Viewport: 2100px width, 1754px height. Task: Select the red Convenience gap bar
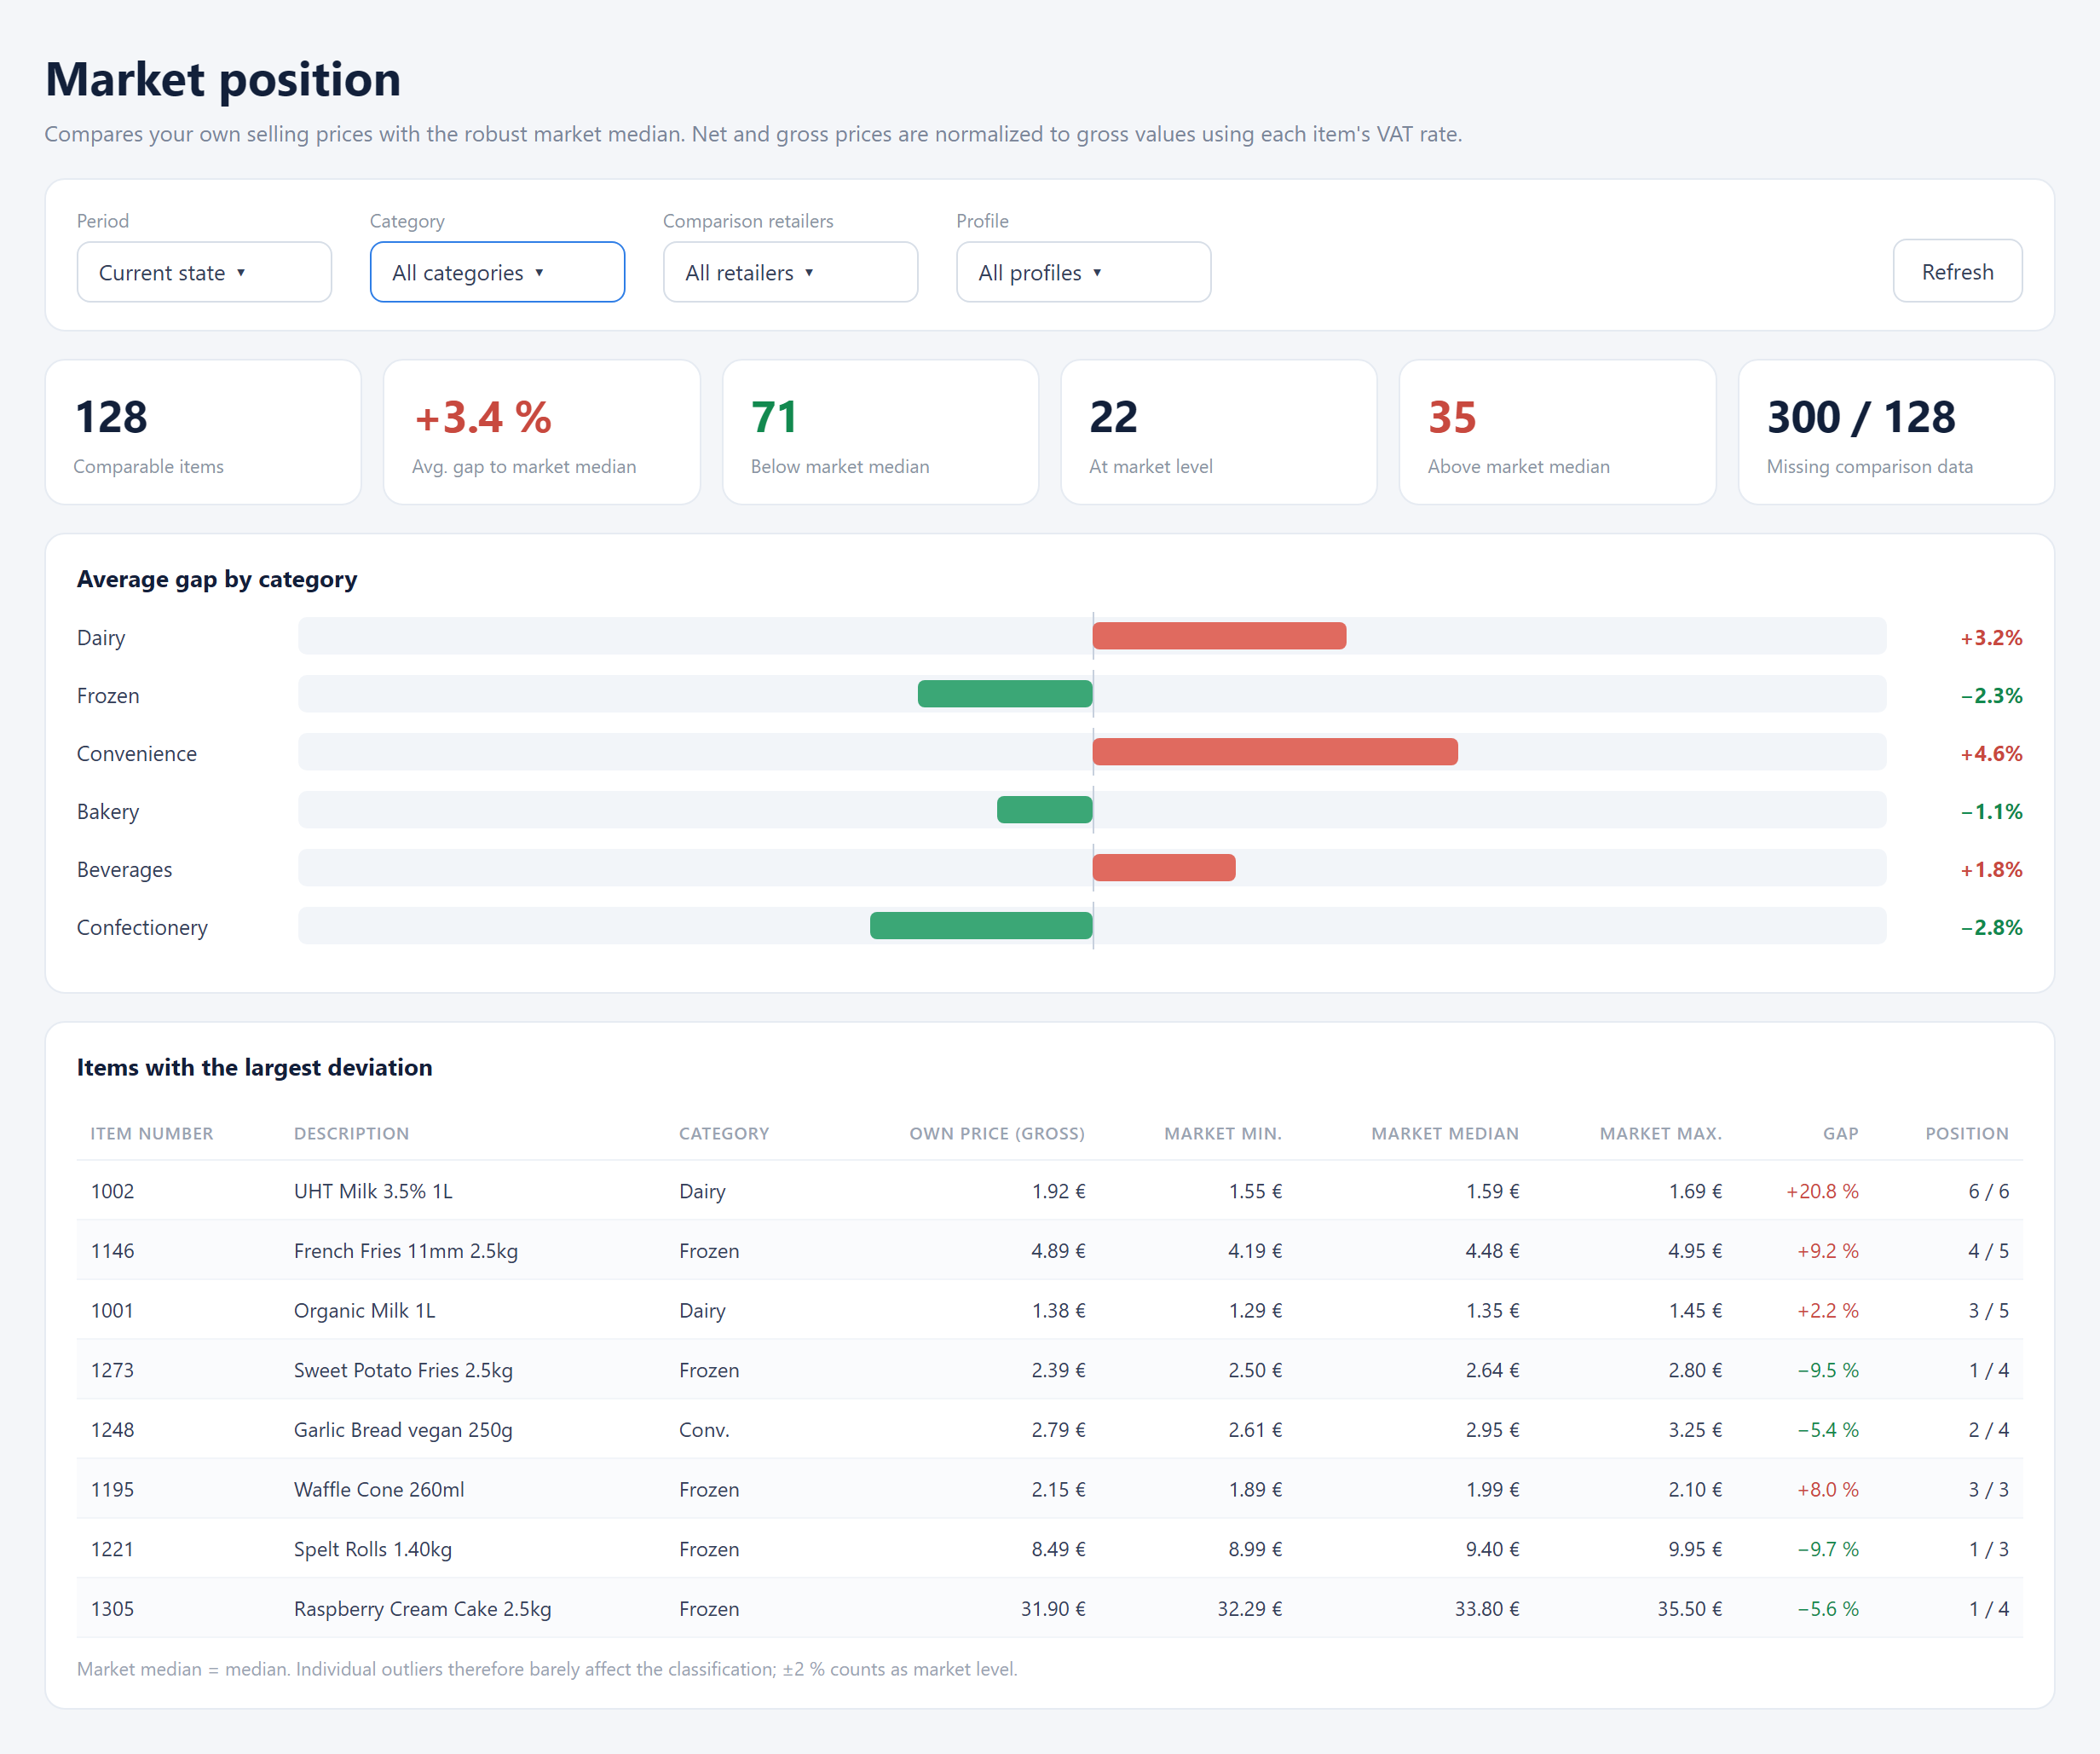tap(1275, 752)
